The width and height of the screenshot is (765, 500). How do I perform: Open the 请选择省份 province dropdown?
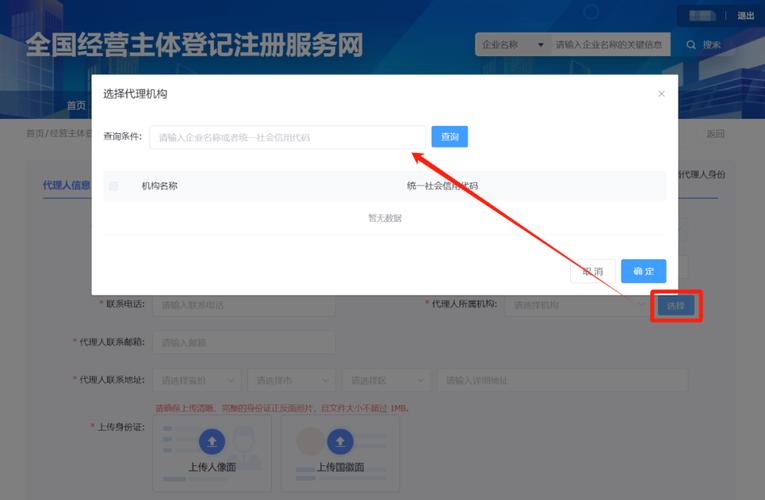(197, 380)
